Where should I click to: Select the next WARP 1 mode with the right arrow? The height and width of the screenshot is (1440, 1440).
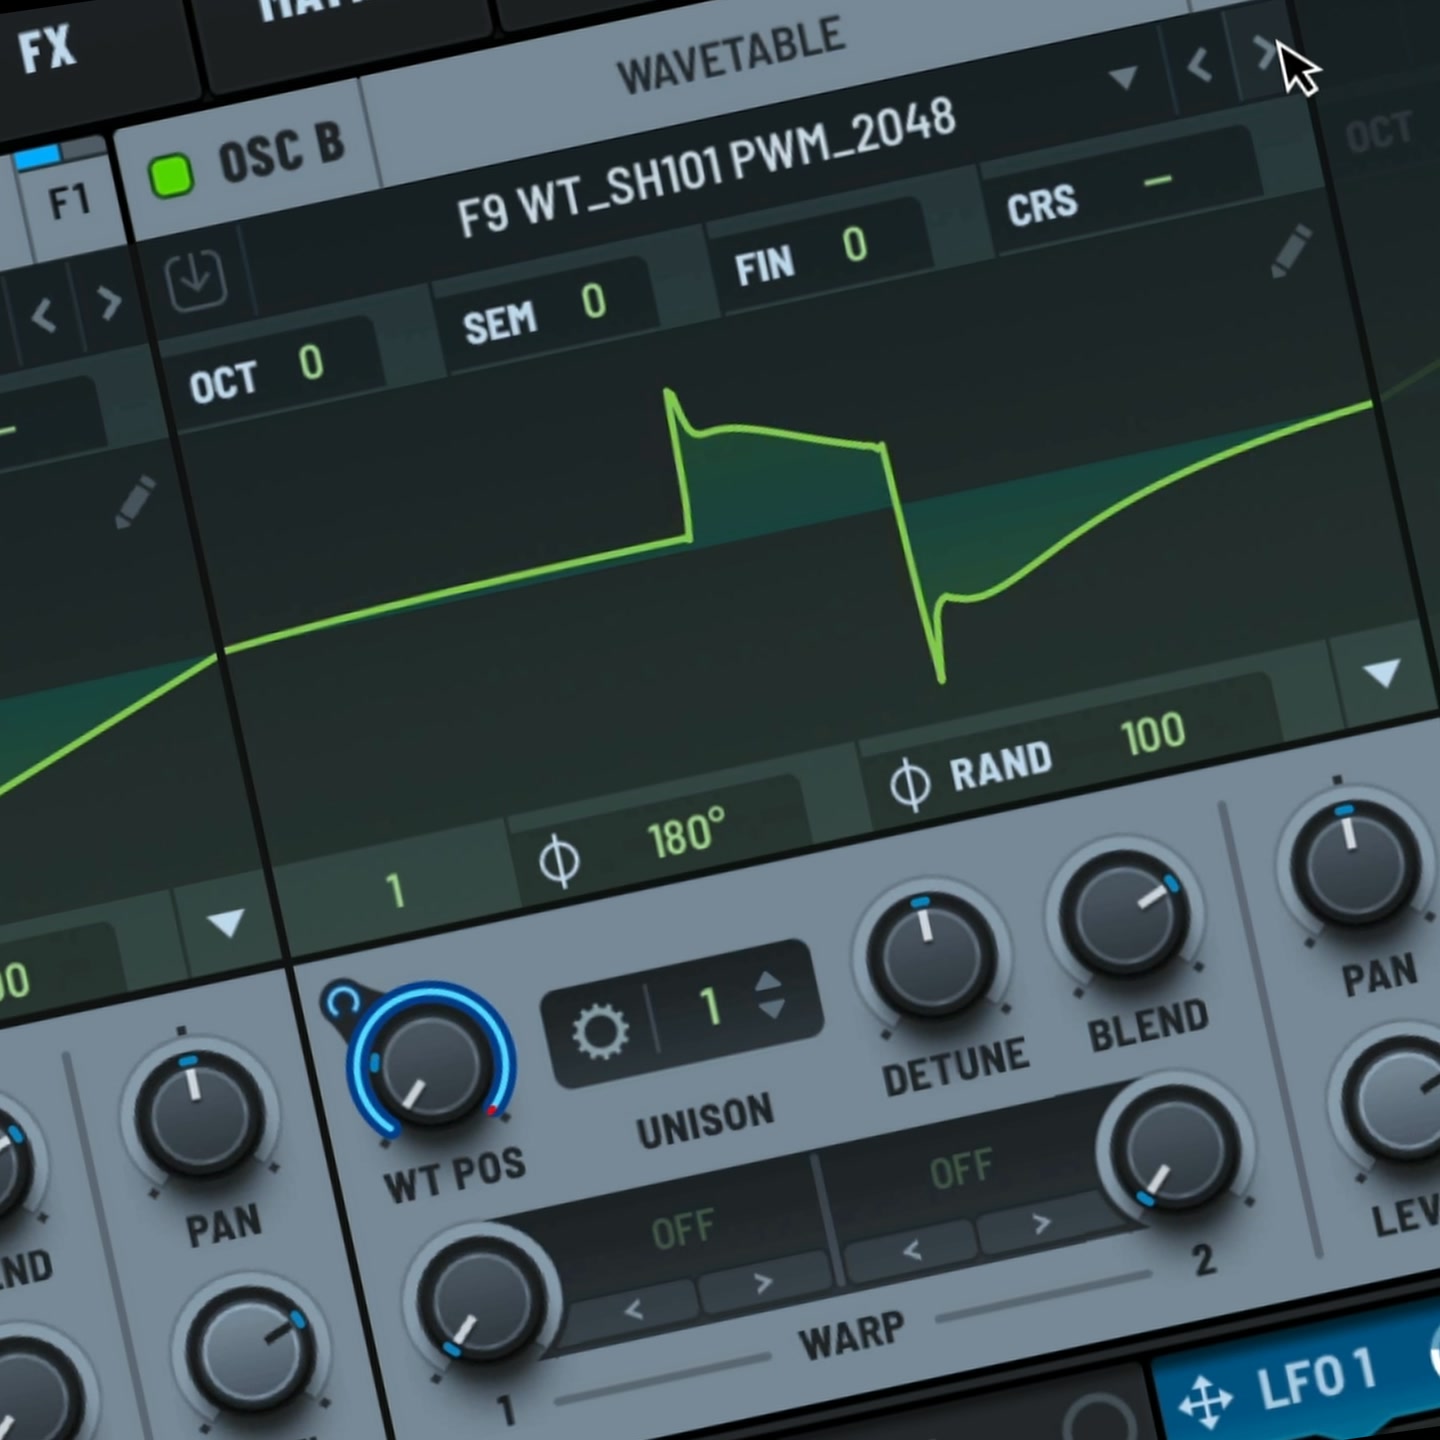pos(763,1281)
